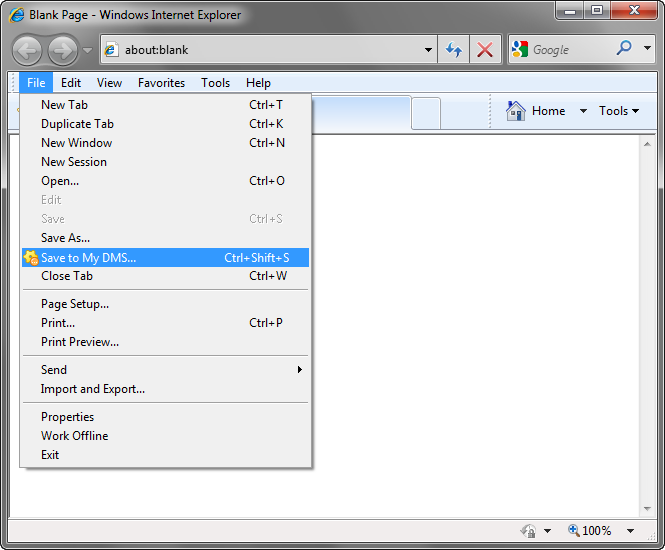
Task: Open the Help menu
Action: tap(258, 83)
